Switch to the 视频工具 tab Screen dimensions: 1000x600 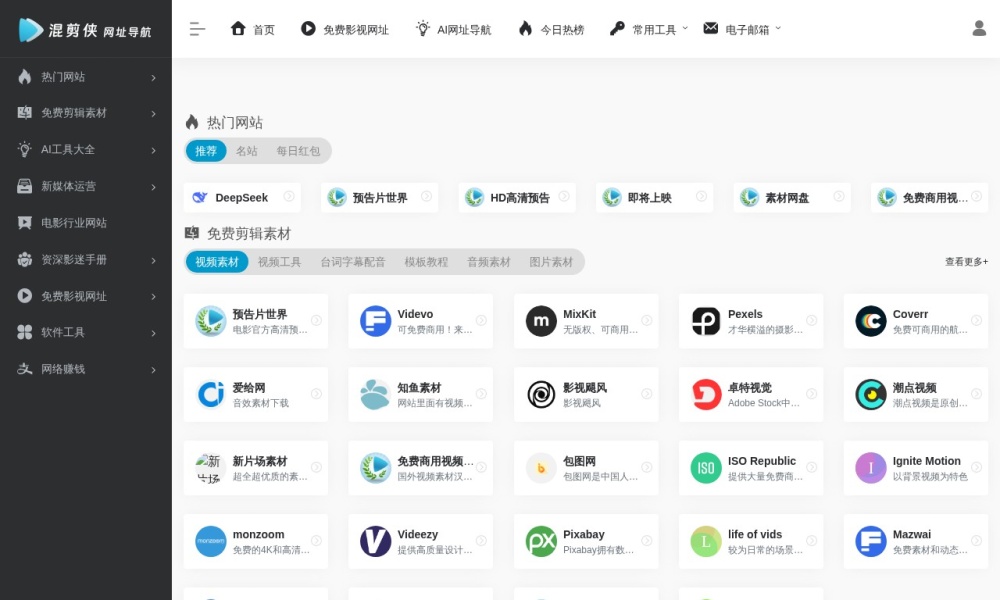[x=279, y=262]
